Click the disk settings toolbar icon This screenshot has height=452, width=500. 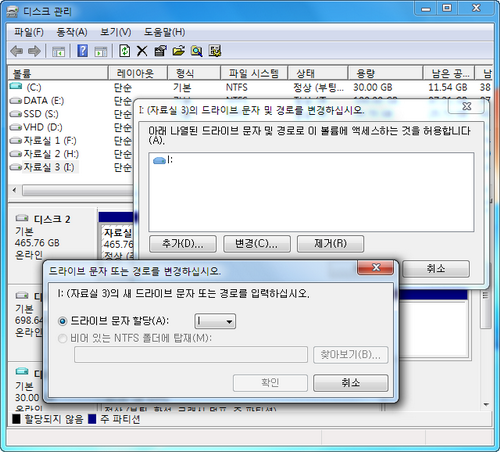click(215, 51)
